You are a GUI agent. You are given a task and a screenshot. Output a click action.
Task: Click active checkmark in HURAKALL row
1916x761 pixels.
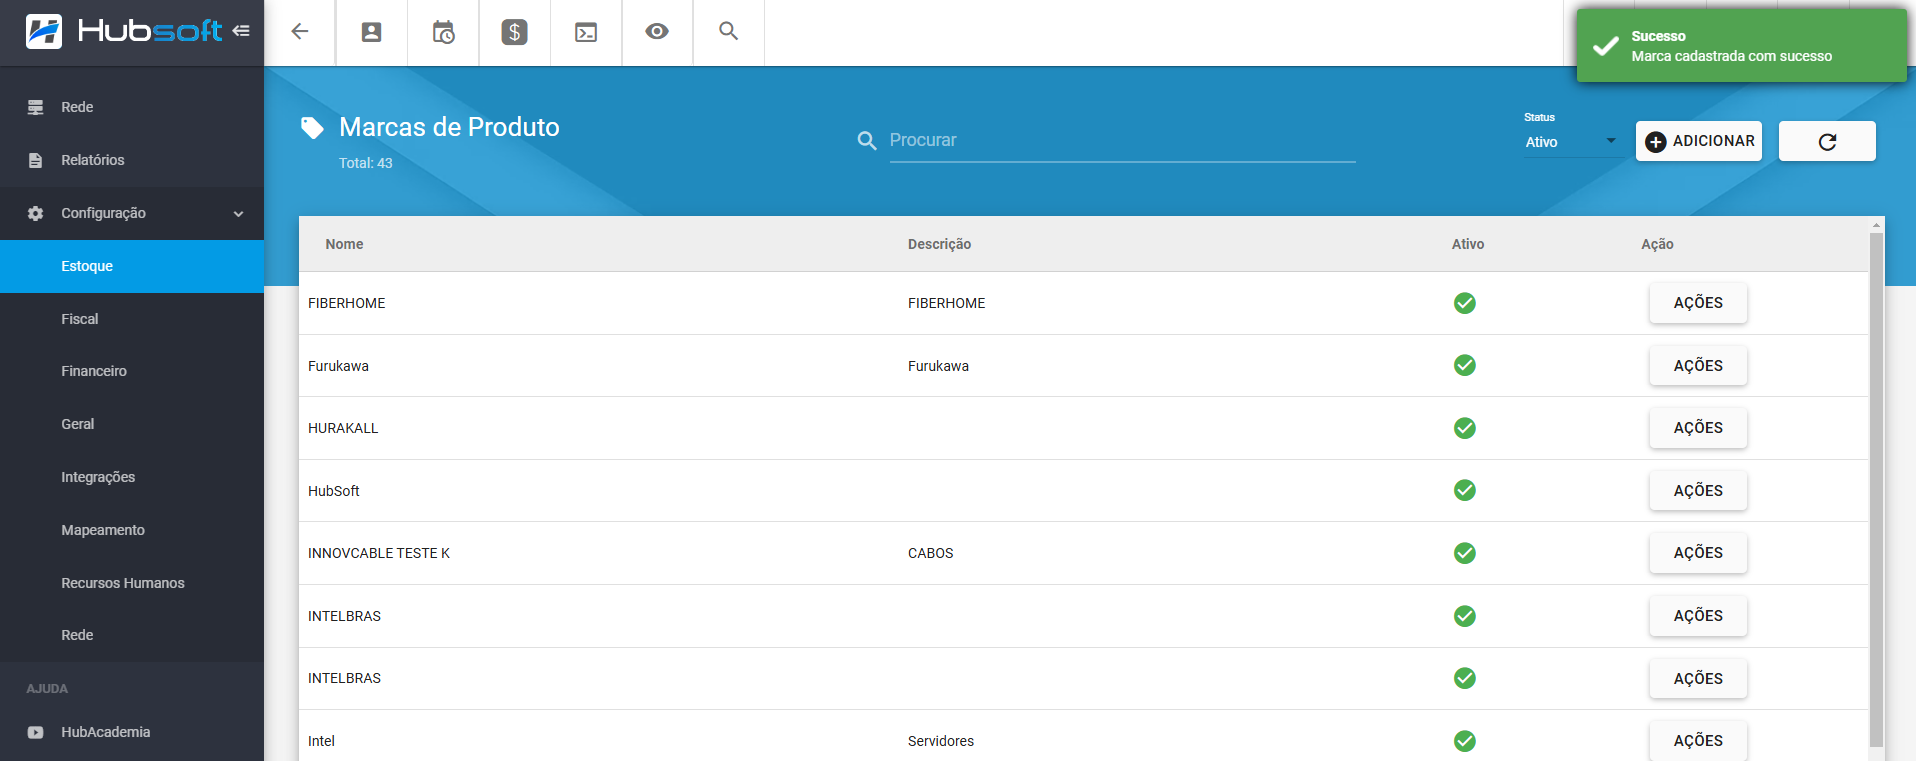pyautogui.click(x=1465, y=428)
